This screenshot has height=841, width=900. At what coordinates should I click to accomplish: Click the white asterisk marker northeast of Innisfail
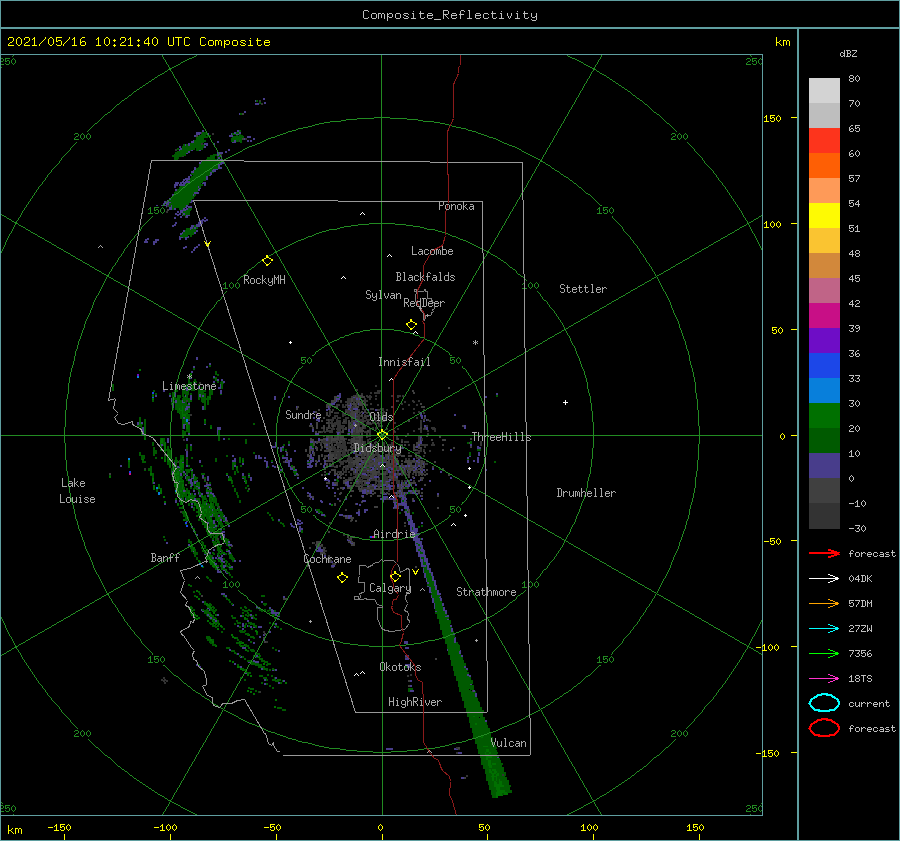475,343
